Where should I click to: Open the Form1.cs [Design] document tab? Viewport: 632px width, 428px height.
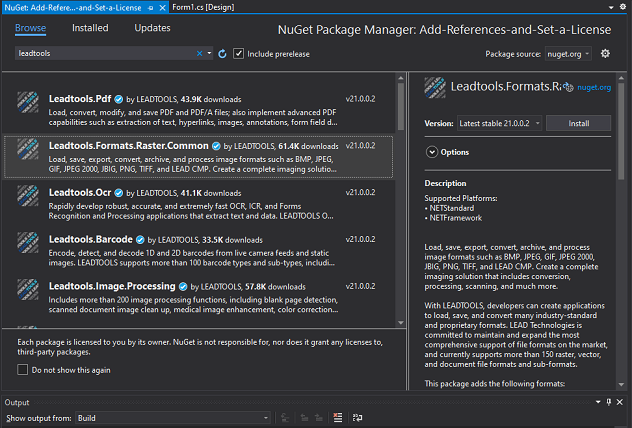[x=203, y=7]
